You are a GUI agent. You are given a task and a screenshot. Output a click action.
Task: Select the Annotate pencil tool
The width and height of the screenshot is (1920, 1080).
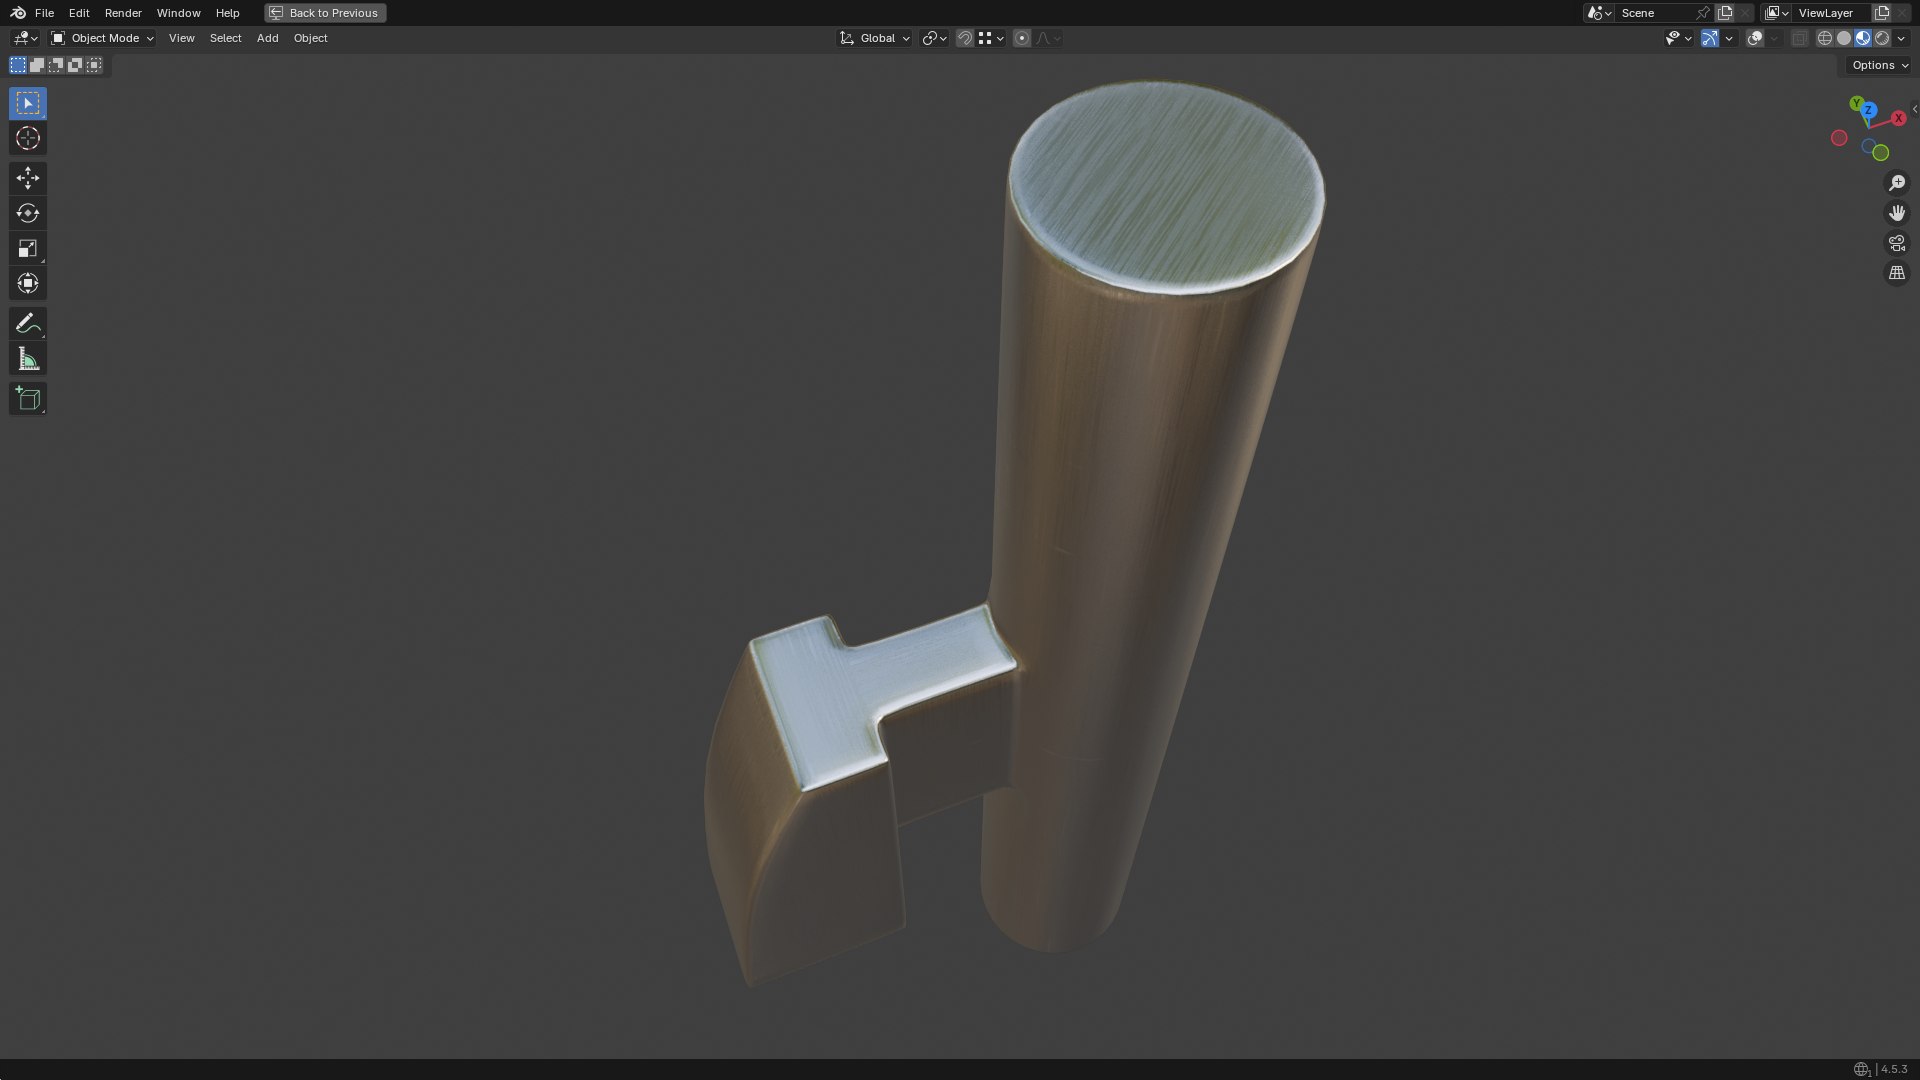coord(28,323)
